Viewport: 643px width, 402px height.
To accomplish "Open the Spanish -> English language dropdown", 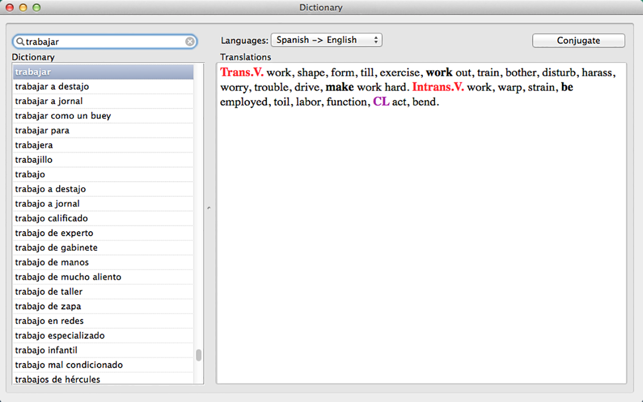I will 326,40.
